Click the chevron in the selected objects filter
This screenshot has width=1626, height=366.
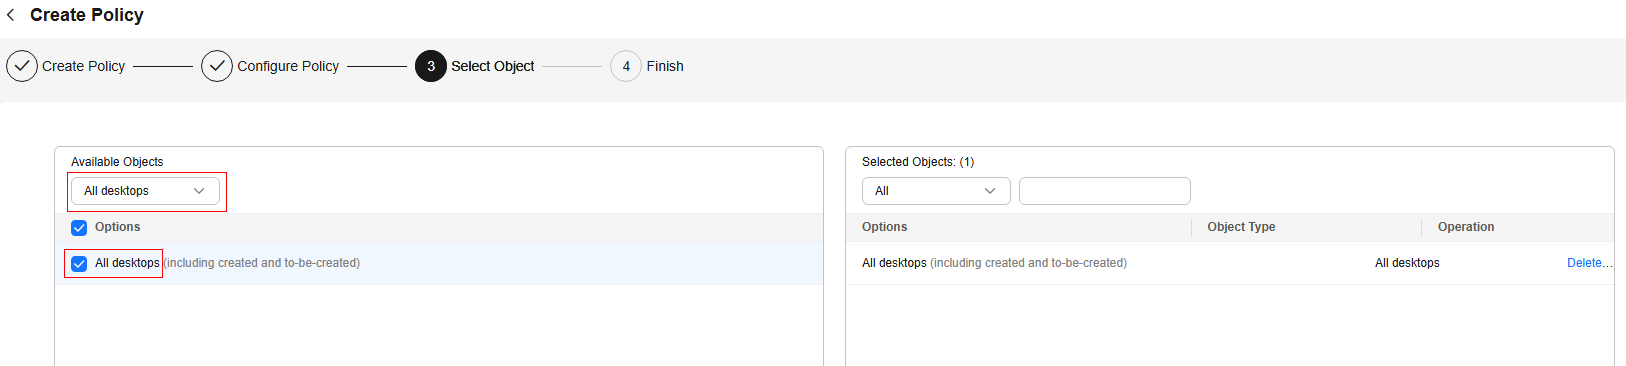pyautogui.click(x=990, y=191)
